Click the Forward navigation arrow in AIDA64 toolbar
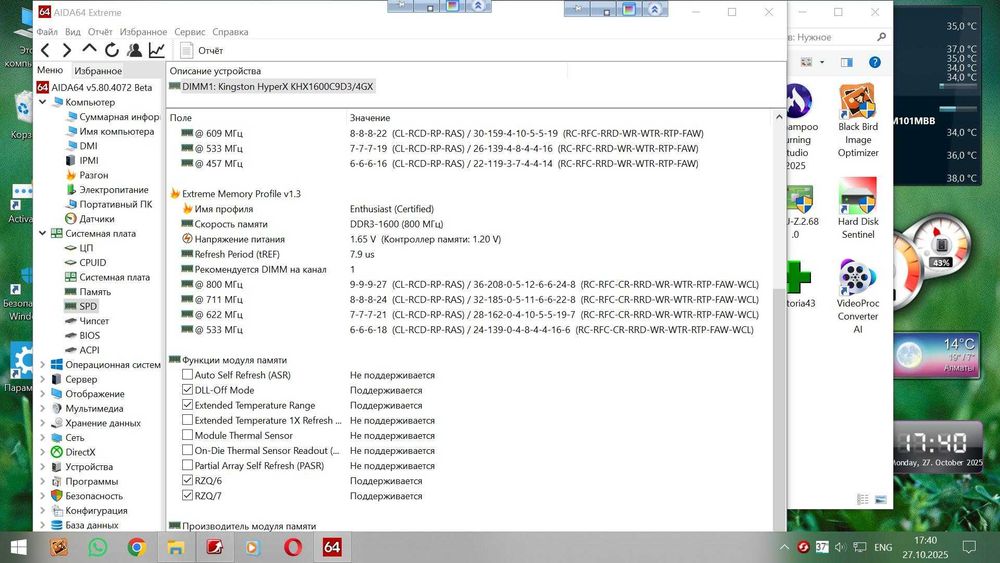This screenshot has width=1000, height=563. pyautogui.click(x=66, y=50)
